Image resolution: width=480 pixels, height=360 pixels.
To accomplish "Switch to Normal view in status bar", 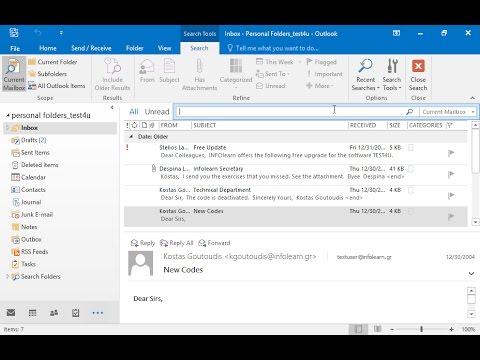I will coord(359,329).
